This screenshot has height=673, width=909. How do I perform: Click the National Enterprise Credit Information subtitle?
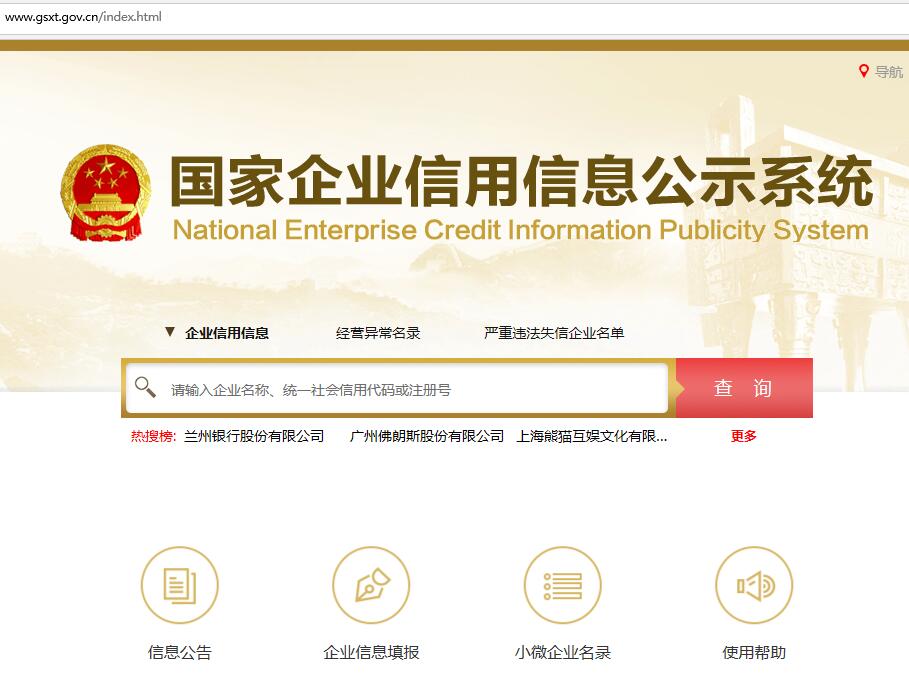(521, 230)
